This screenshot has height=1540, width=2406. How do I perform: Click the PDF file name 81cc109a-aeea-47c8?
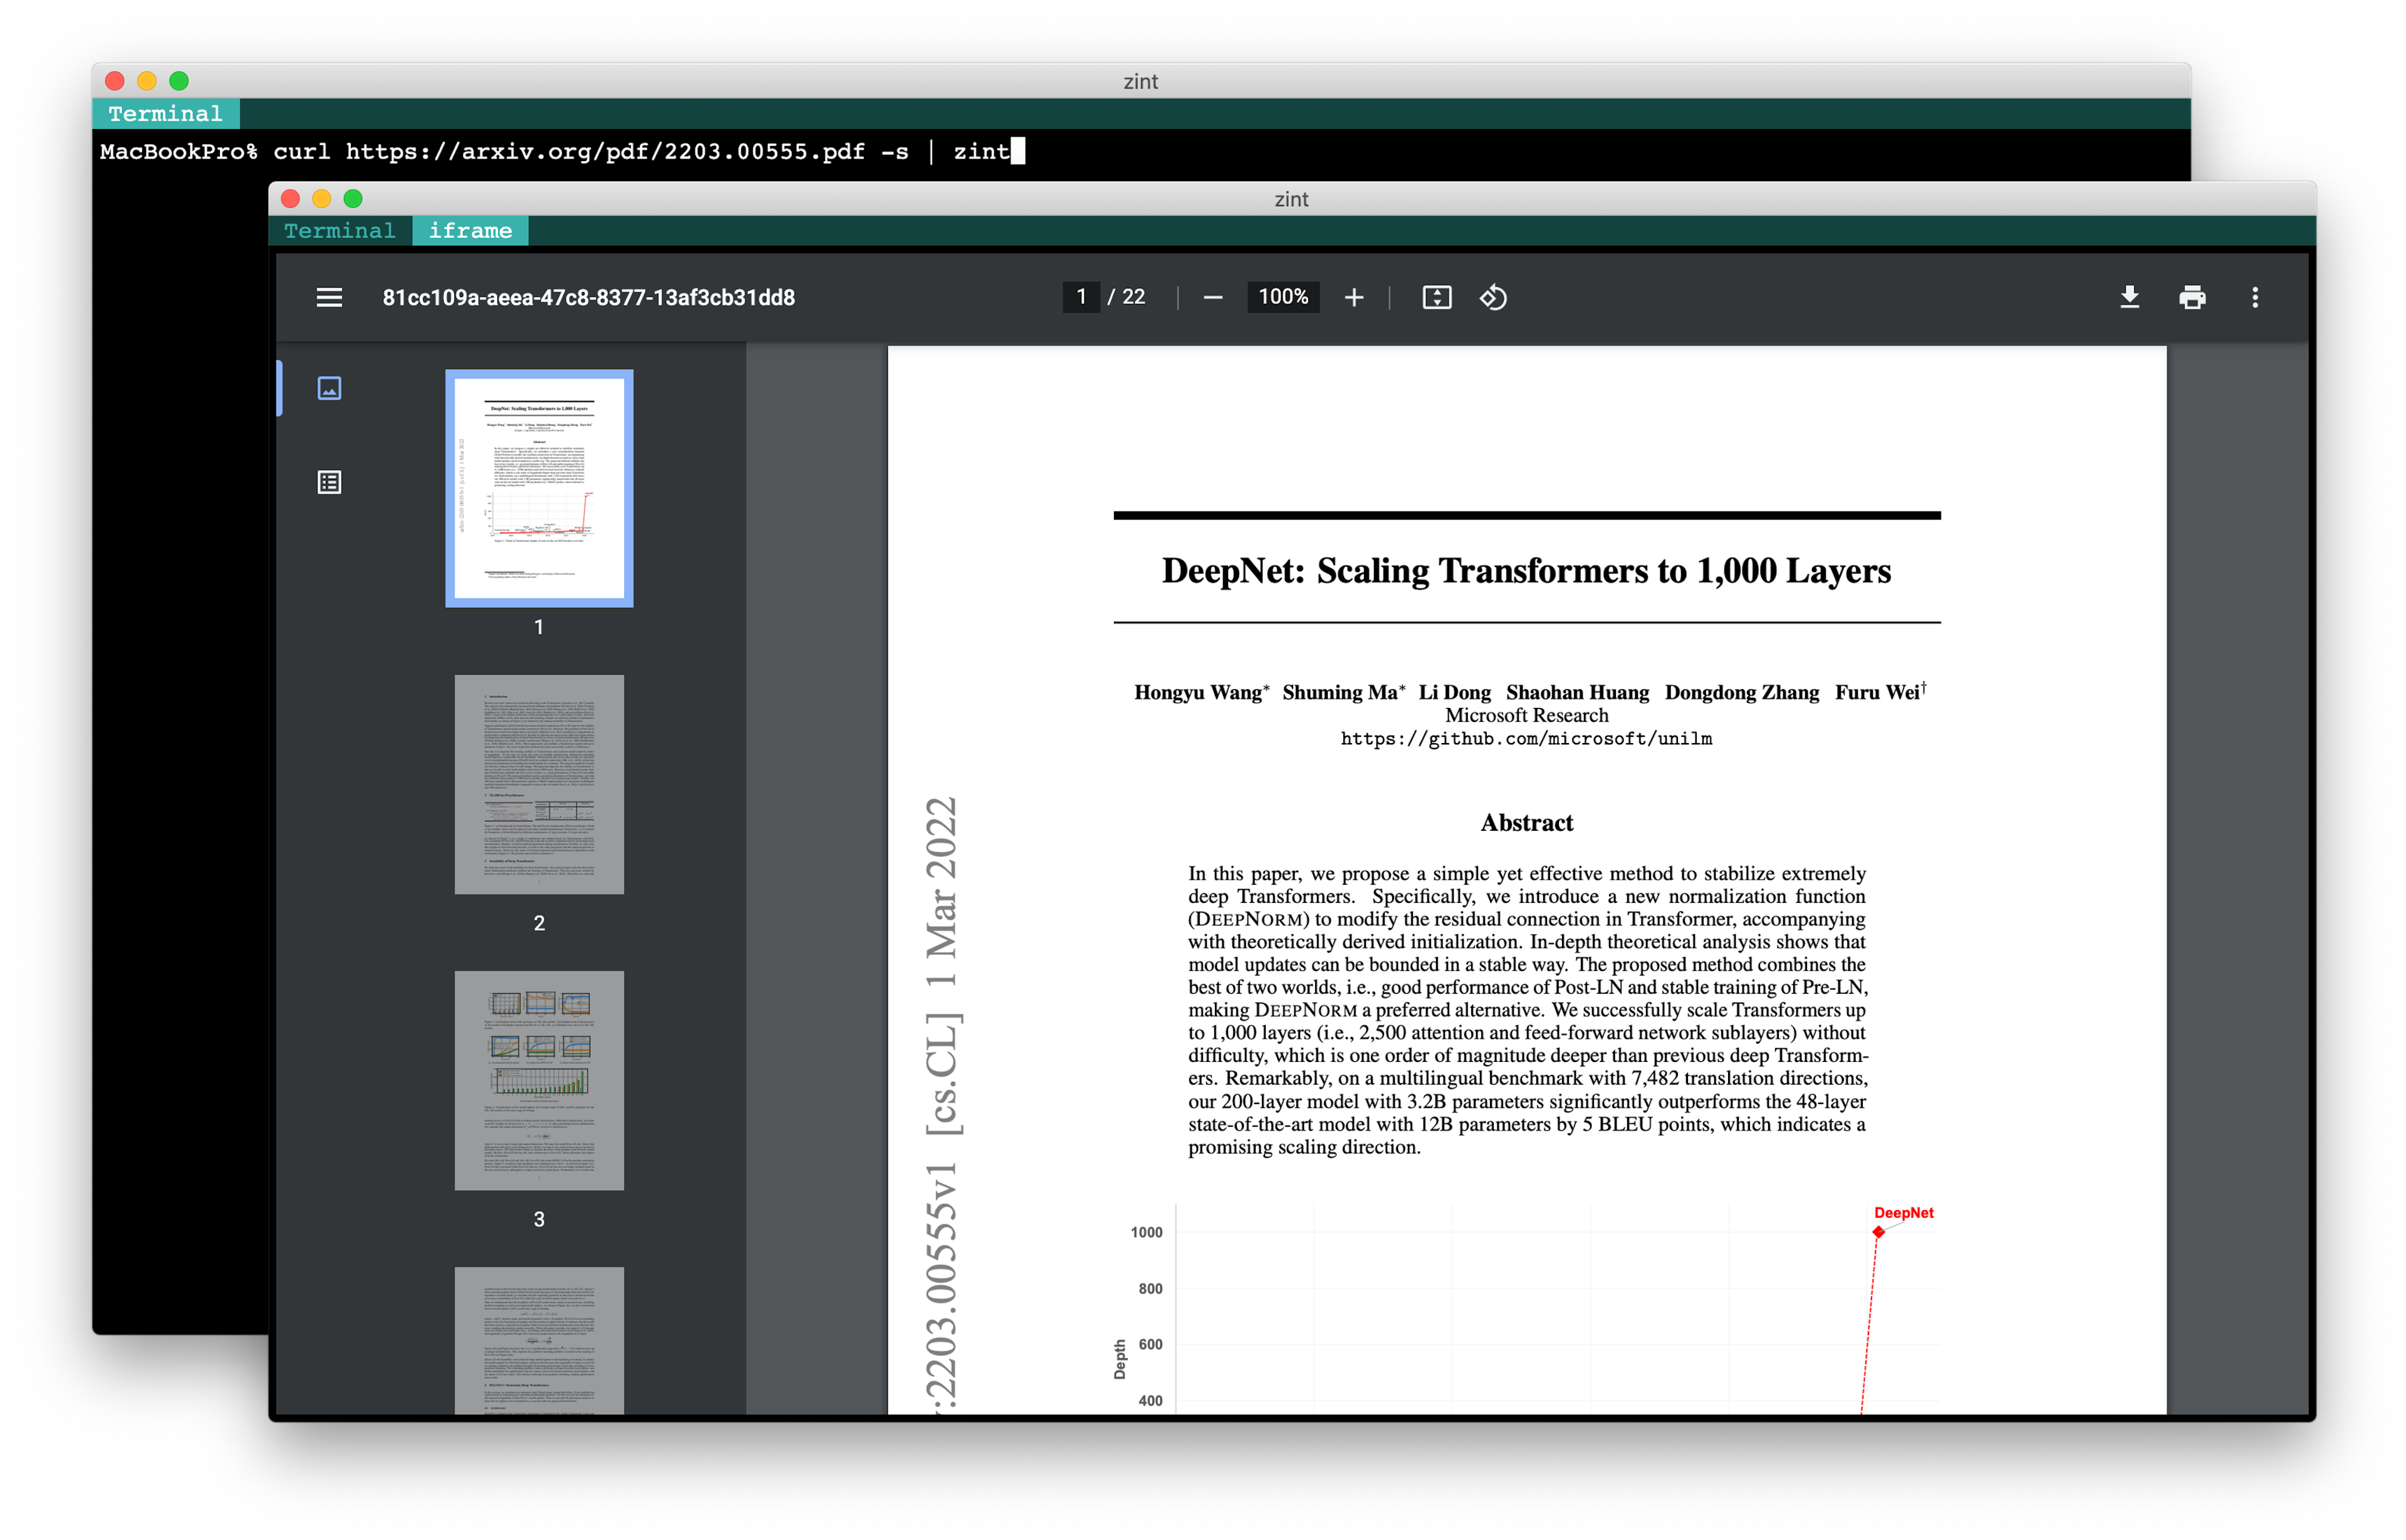click(588, 298)
